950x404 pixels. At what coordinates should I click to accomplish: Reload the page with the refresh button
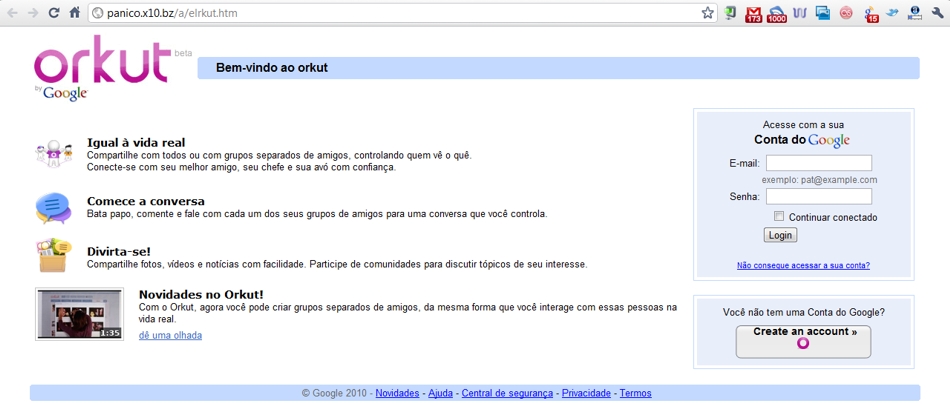coord(54,13)
